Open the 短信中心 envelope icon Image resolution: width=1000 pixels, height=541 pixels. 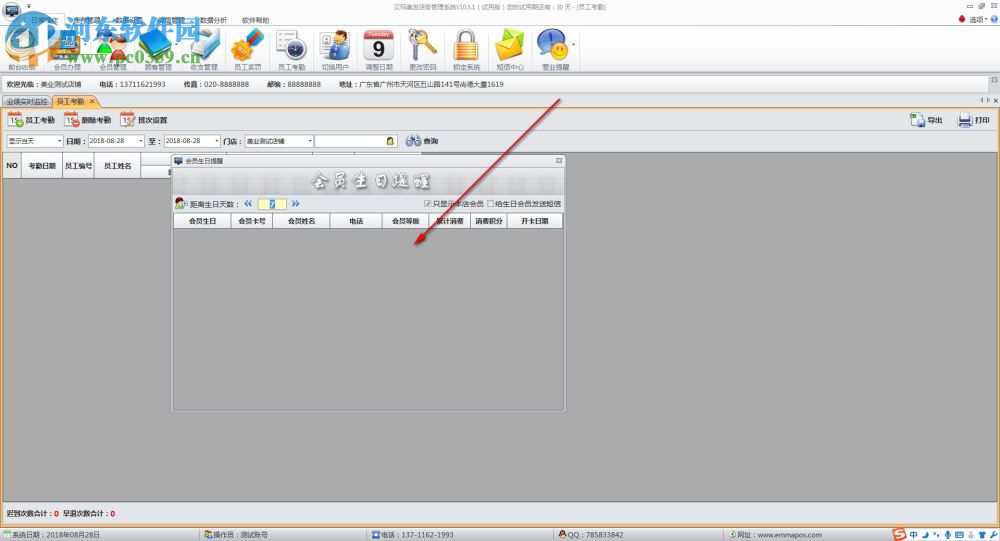[x=510, y=49]
